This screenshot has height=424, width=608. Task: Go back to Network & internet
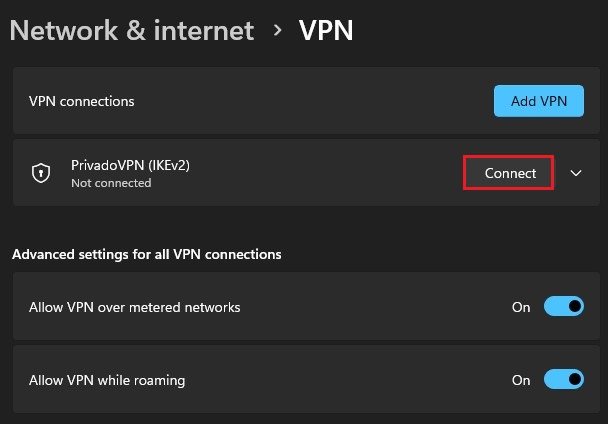pyautogui.click(x=132, y=30)
